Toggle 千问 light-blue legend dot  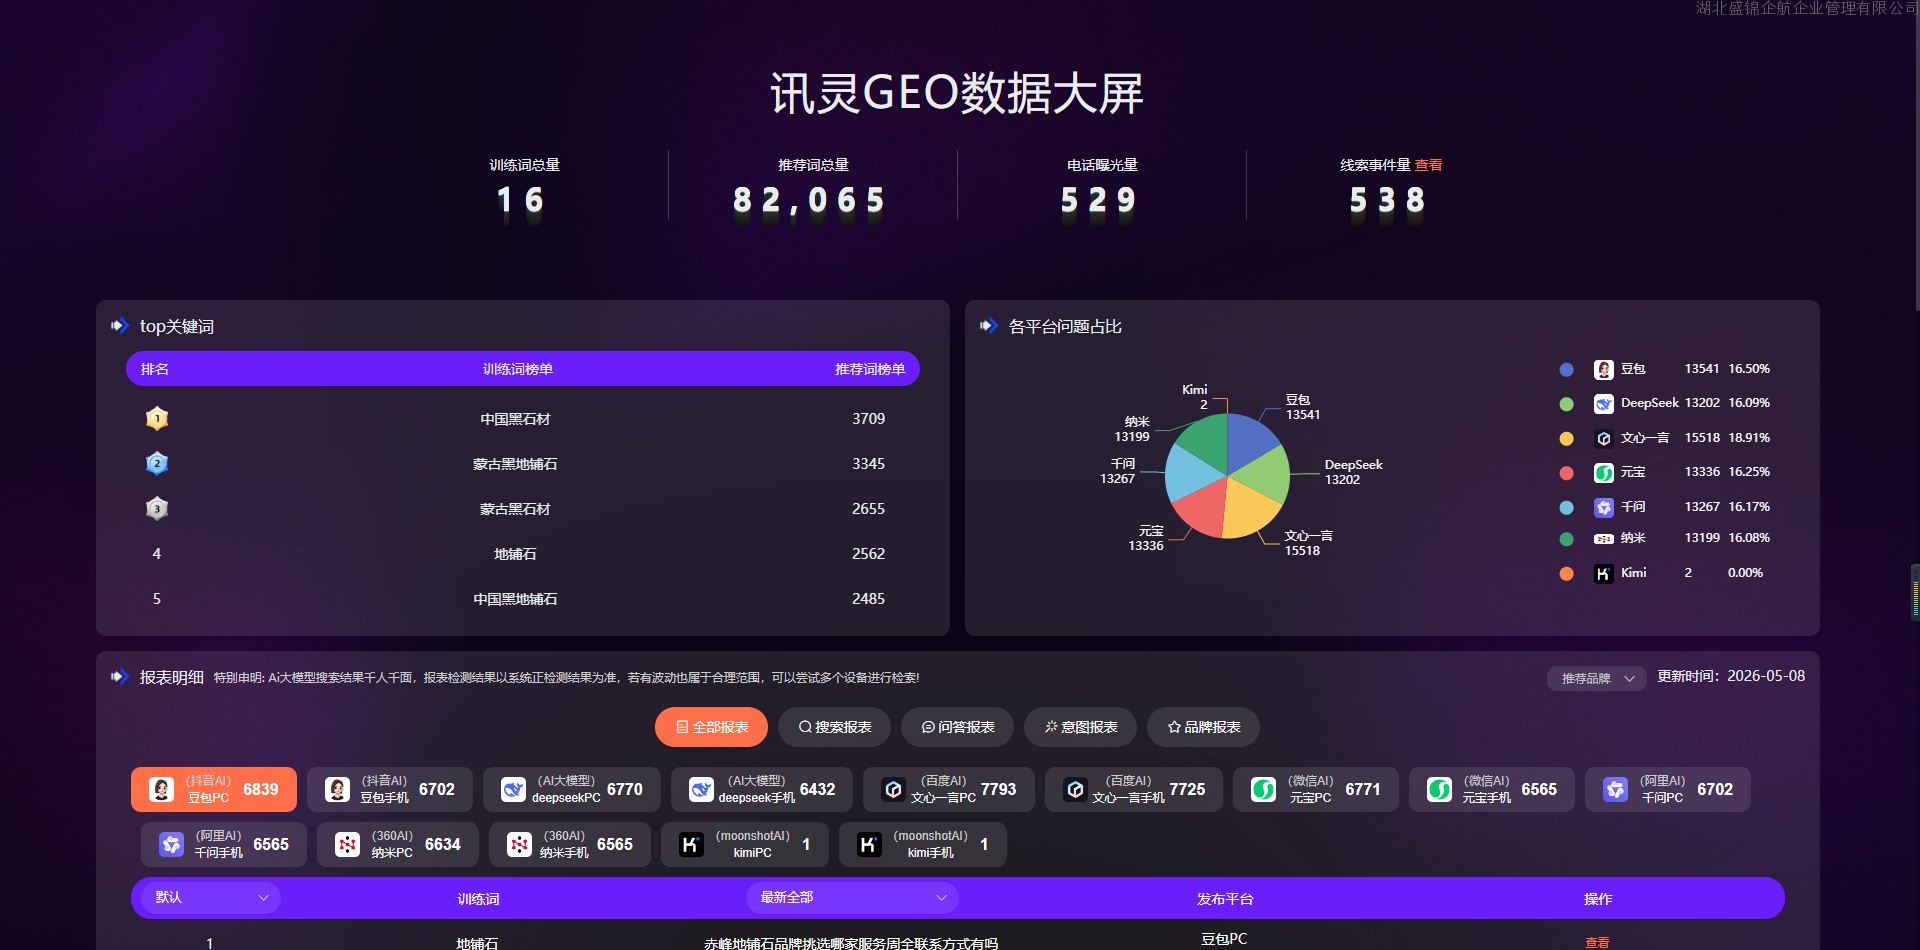(1567, 508)
